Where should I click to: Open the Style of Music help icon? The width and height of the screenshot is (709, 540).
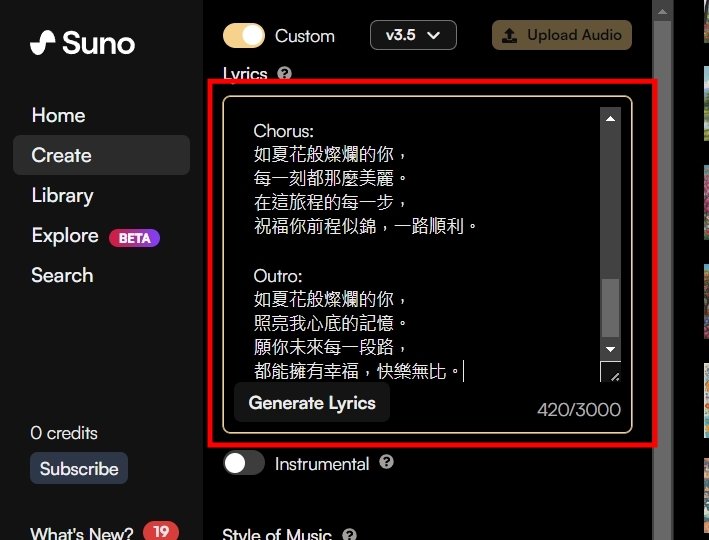349,535
